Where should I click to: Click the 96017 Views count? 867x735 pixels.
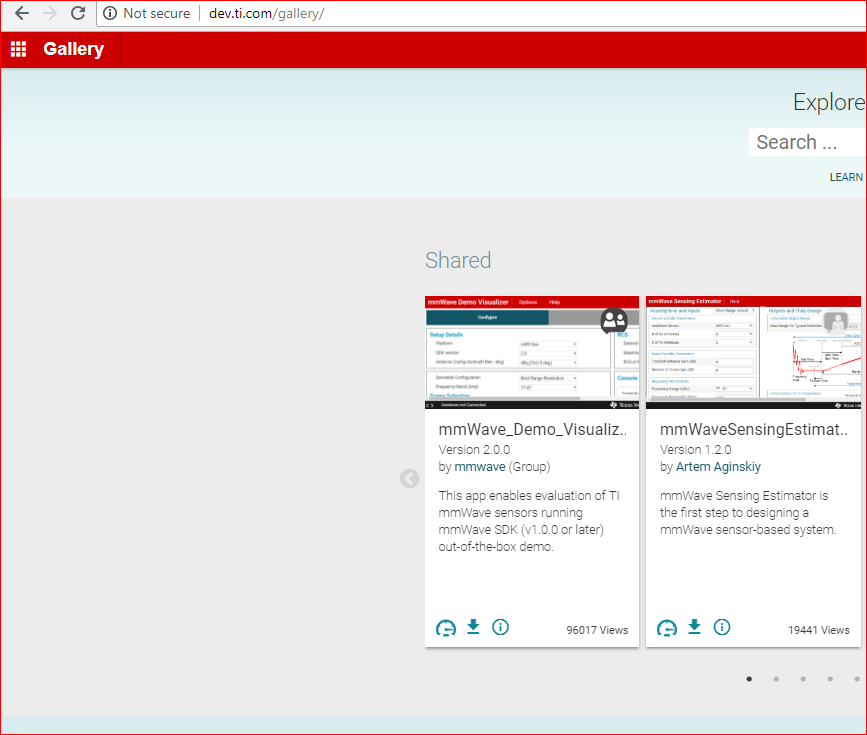597,630
